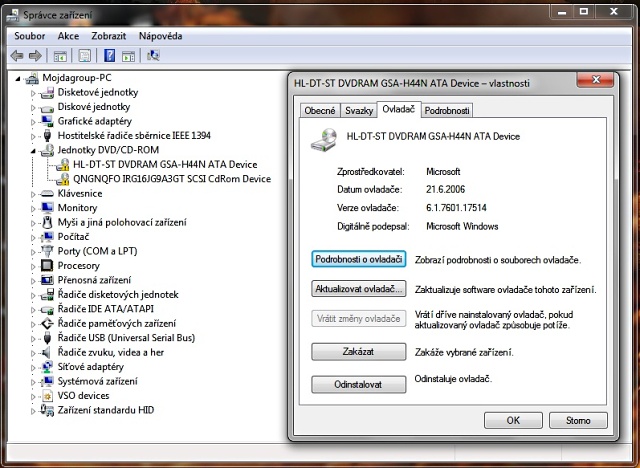The height and width of the screenshot is (468, 640).
Task: Click the Monitory monitor icon
Action: pos(47,208)
